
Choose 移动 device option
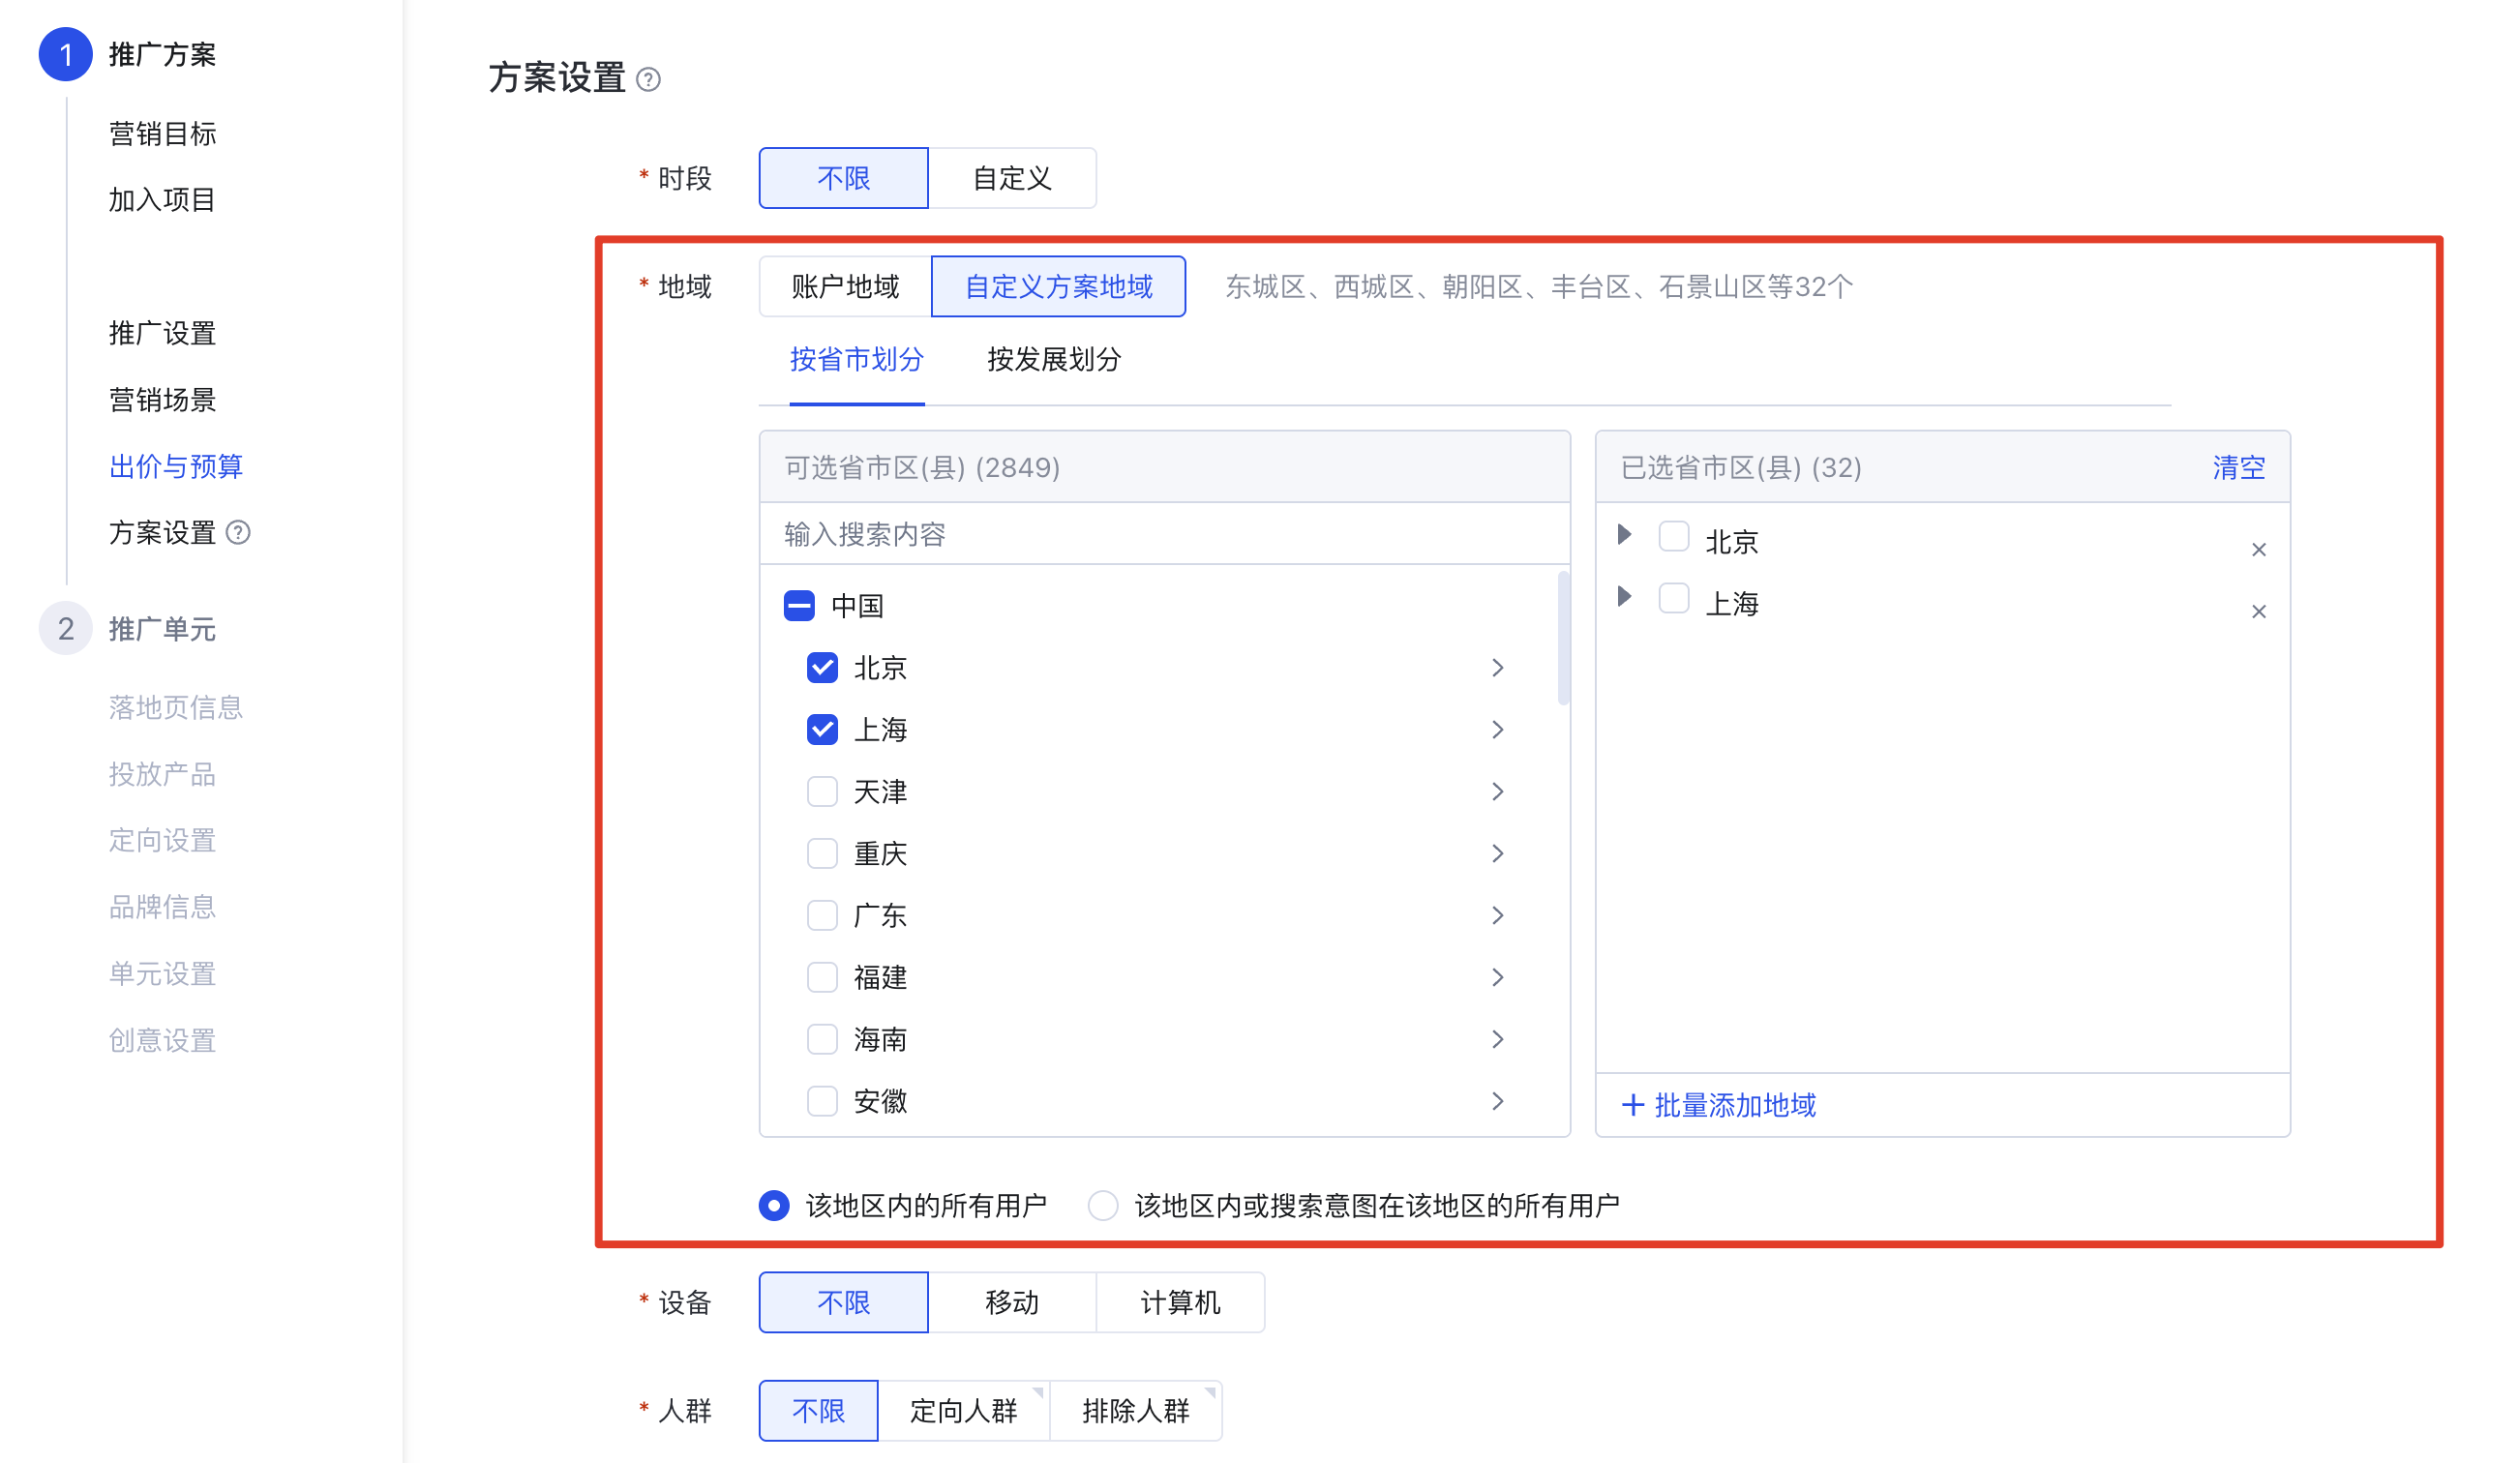coord(1012,1302)
